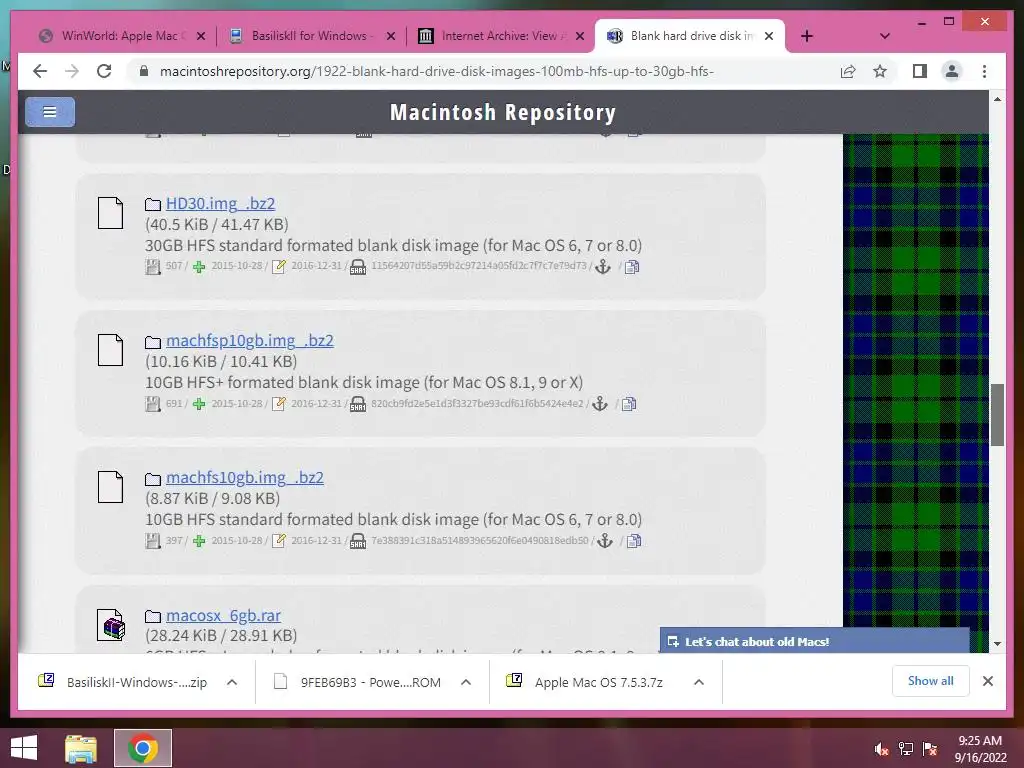Click the Action Center flag tray icon

(x=930, y=749)
